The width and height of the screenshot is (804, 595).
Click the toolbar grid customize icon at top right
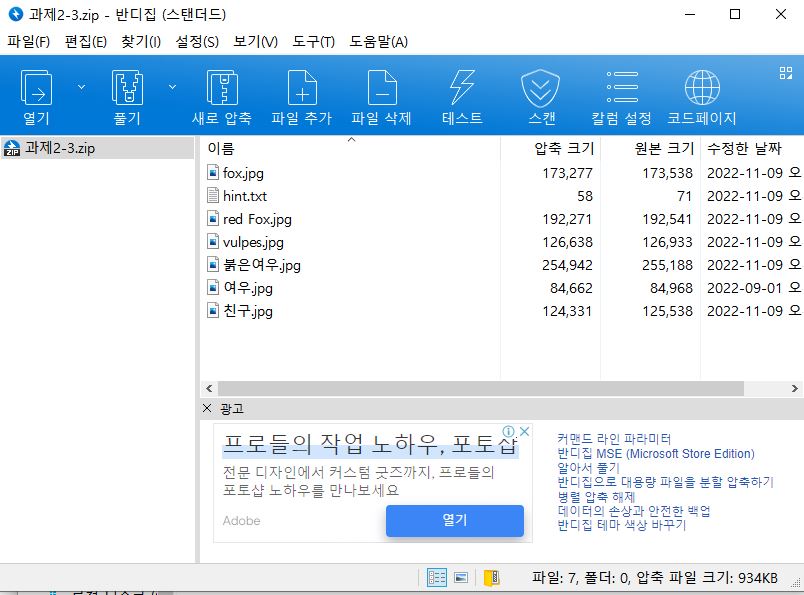pos(786,73)
